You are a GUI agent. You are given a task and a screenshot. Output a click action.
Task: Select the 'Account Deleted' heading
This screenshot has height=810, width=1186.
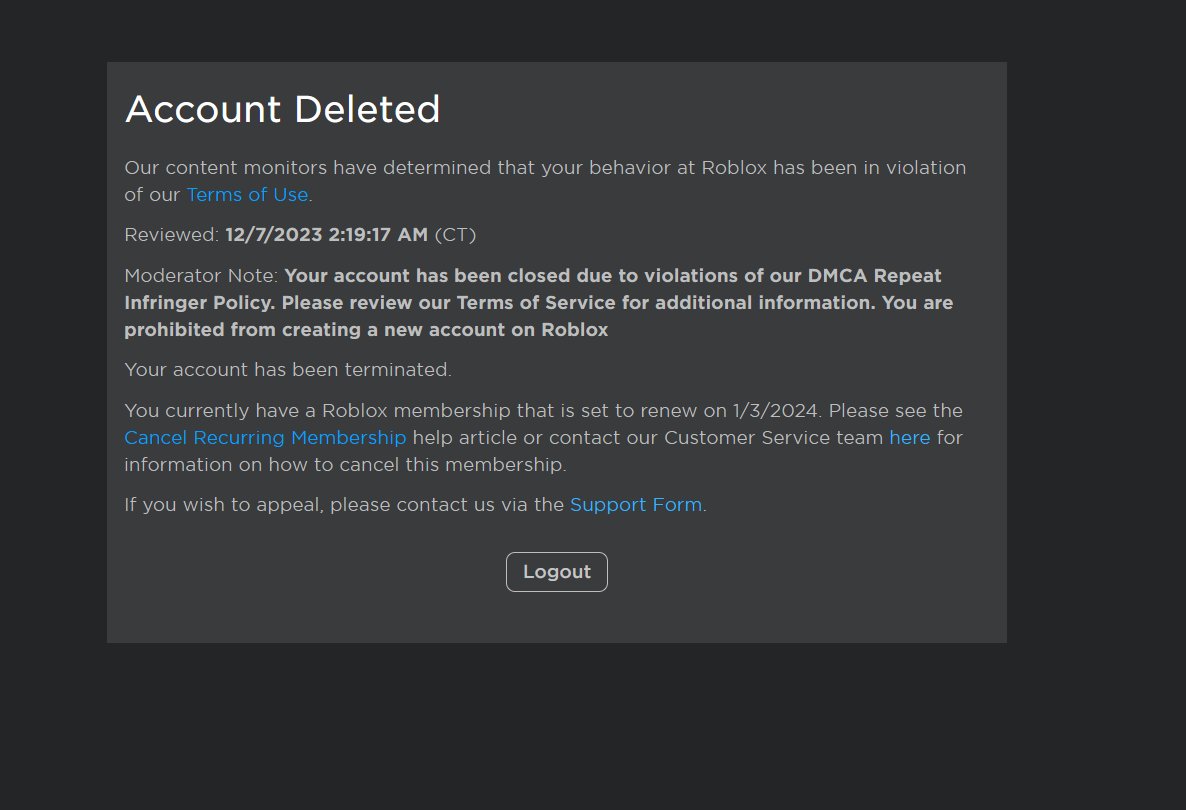click(x=282, y=109)
